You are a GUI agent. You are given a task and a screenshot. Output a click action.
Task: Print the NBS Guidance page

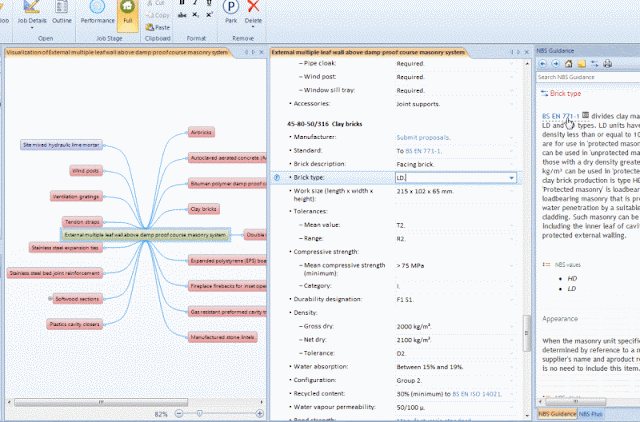pos(608,64)
